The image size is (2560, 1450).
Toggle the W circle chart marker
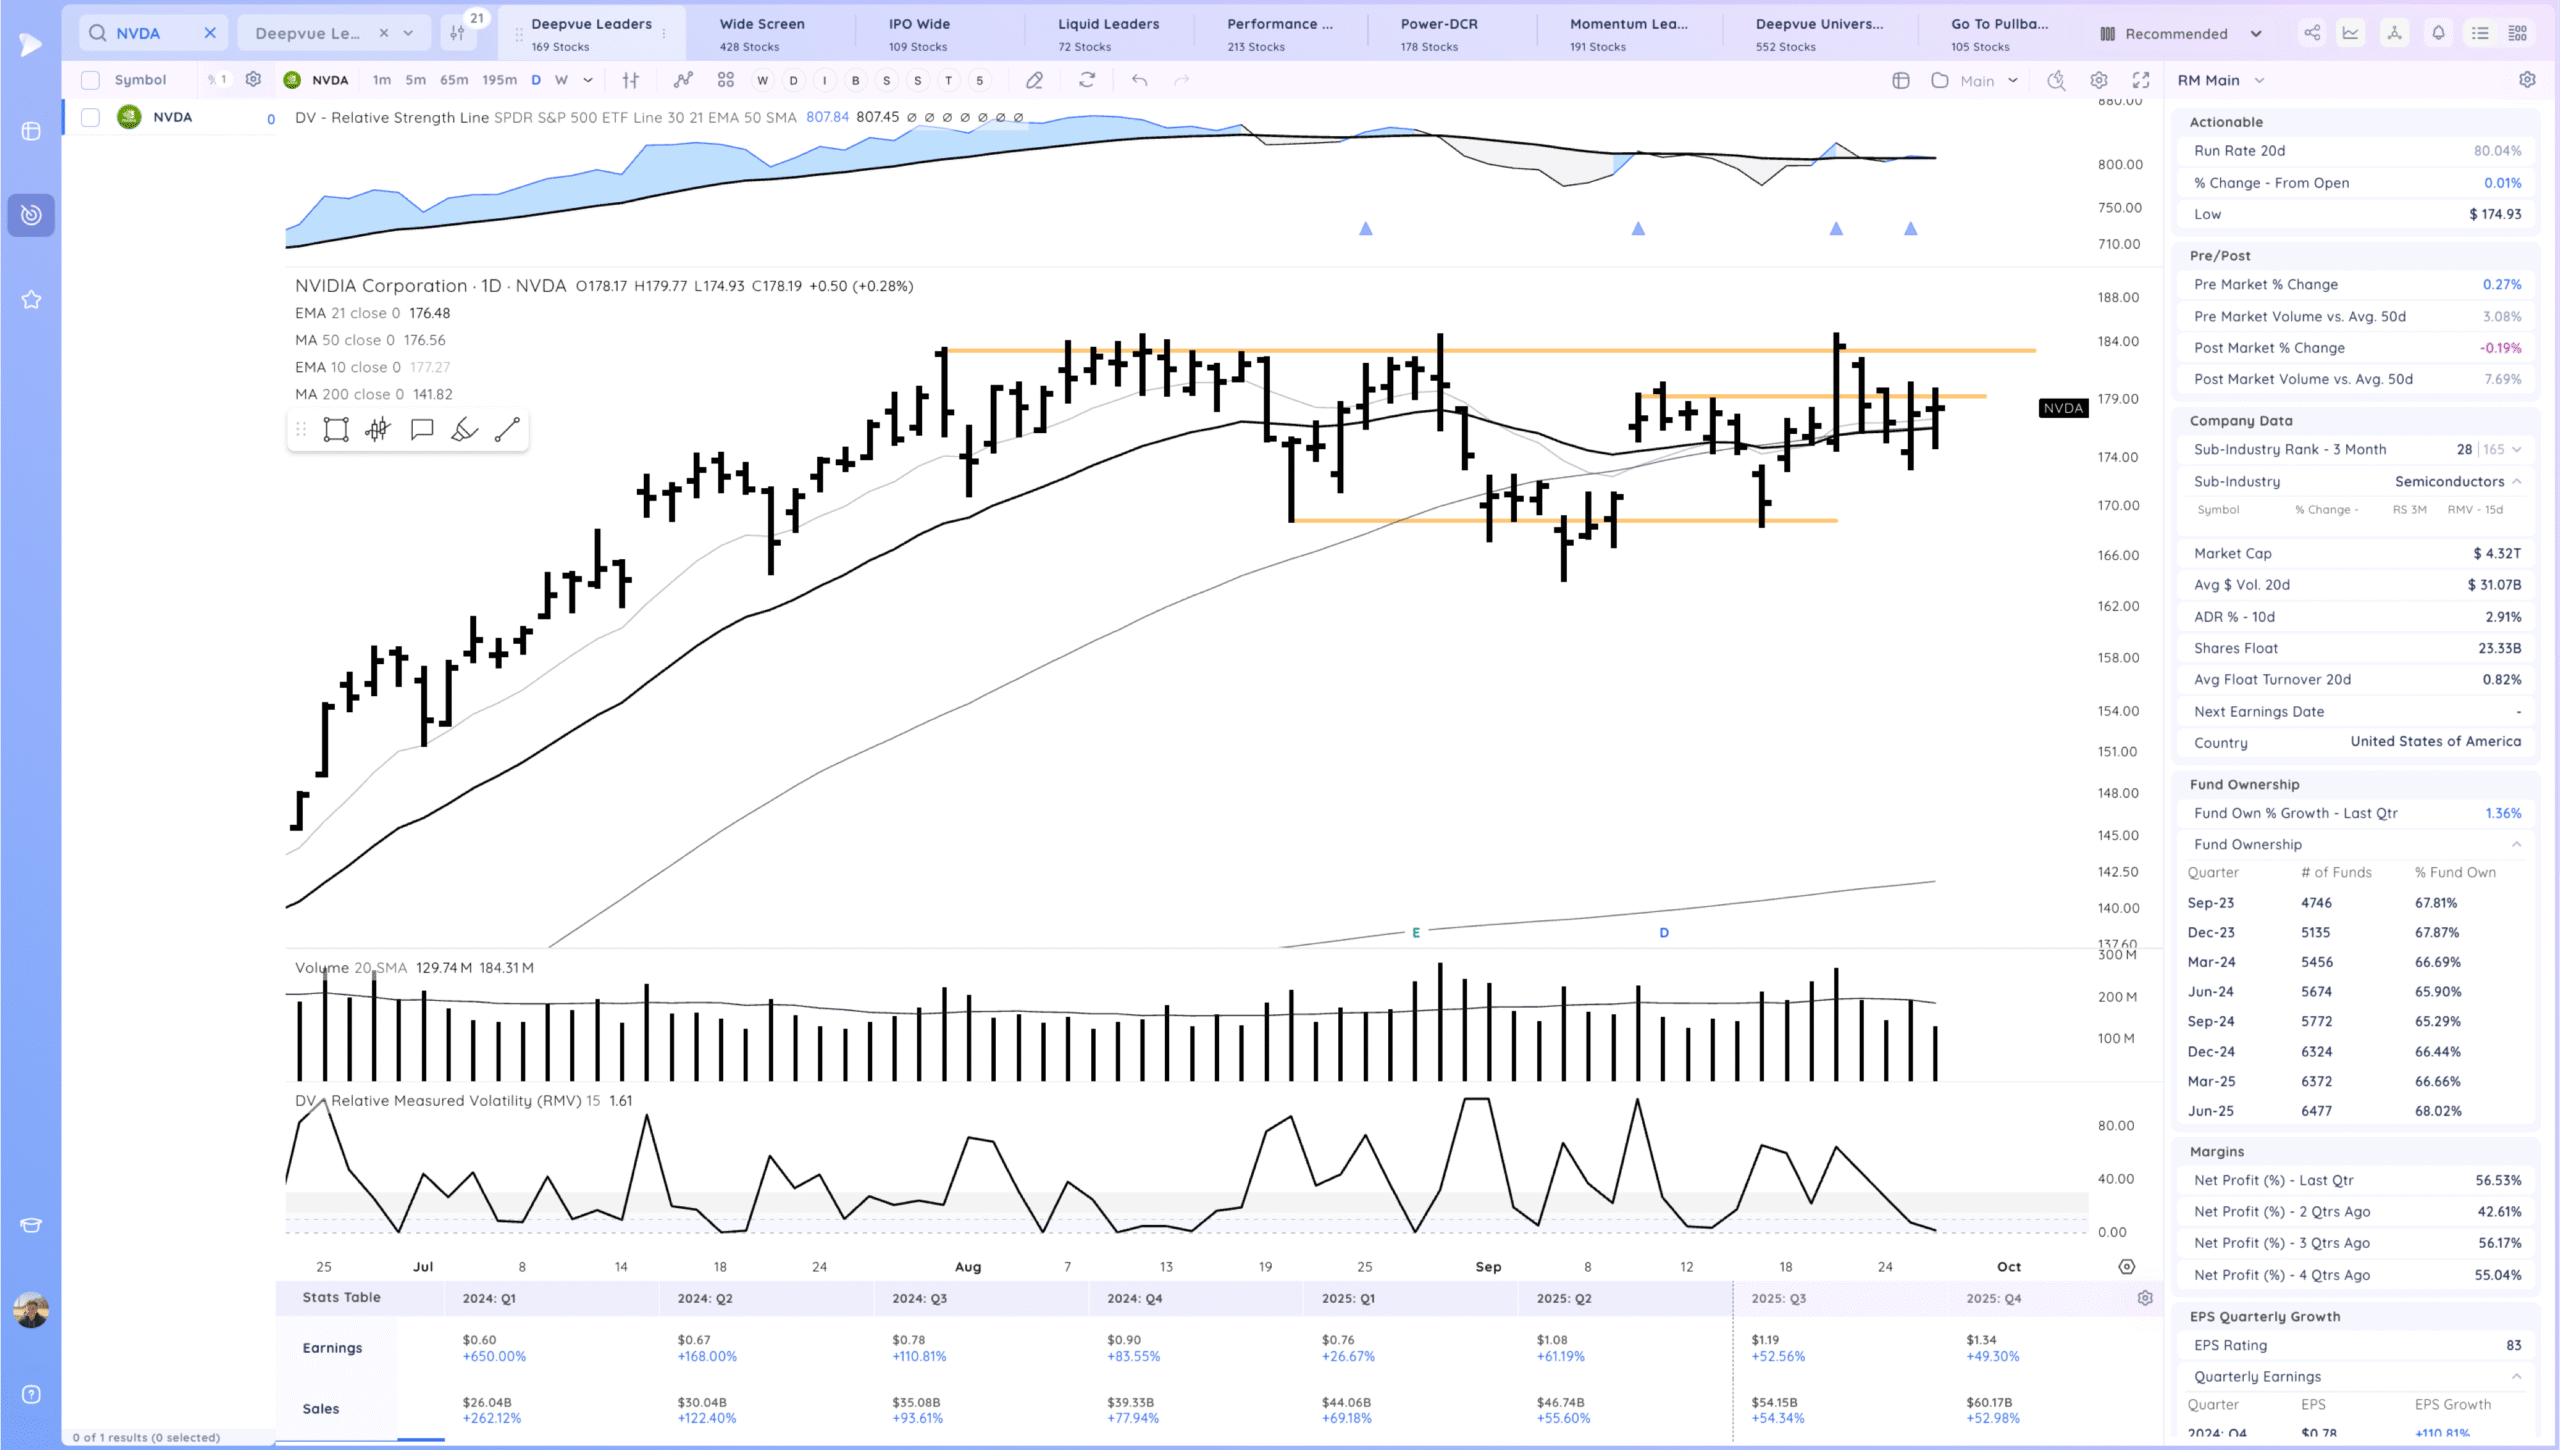click(x=763, y=80)
